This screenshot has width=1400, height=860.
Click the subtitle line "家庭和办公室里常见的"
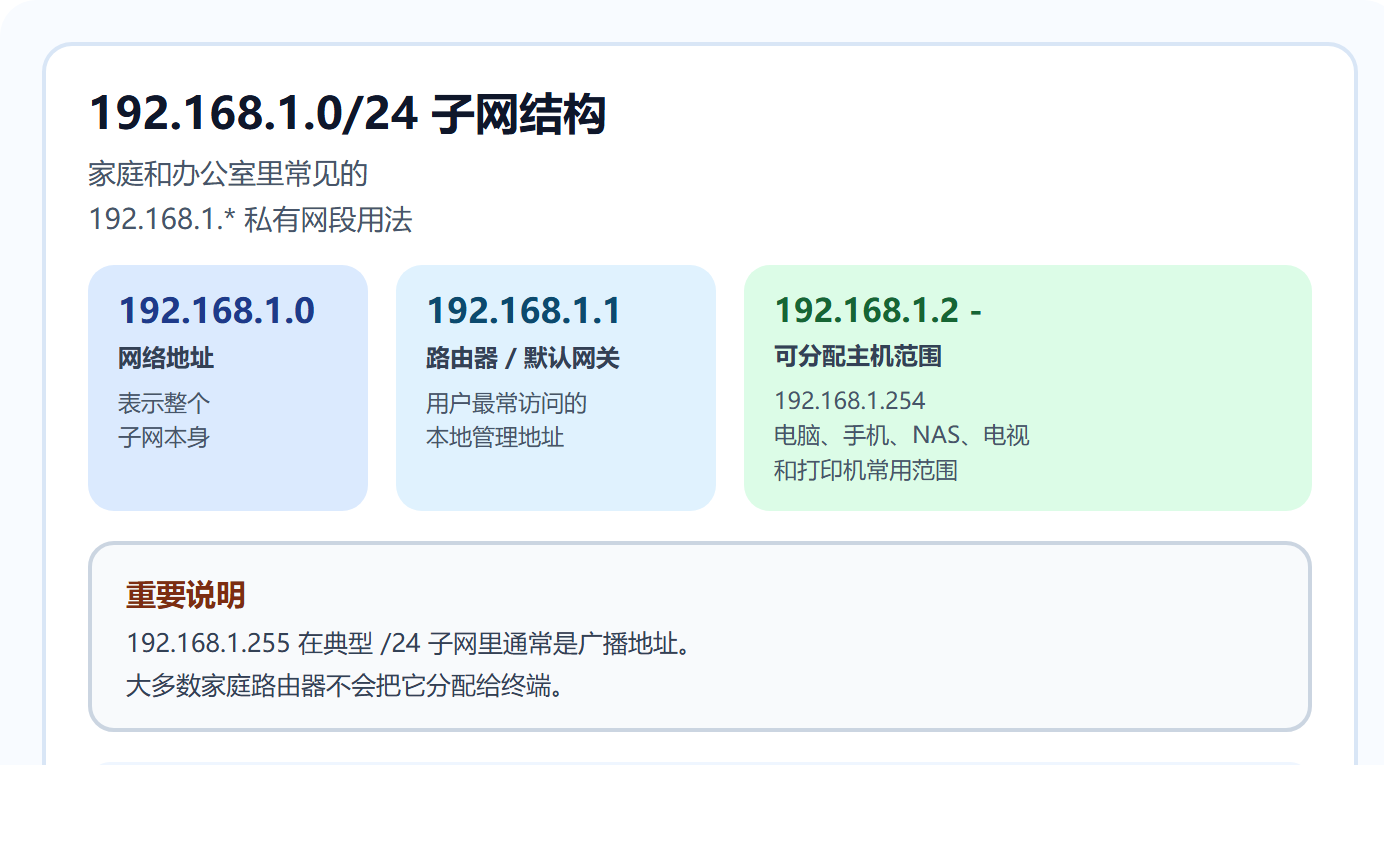[228, 174]
